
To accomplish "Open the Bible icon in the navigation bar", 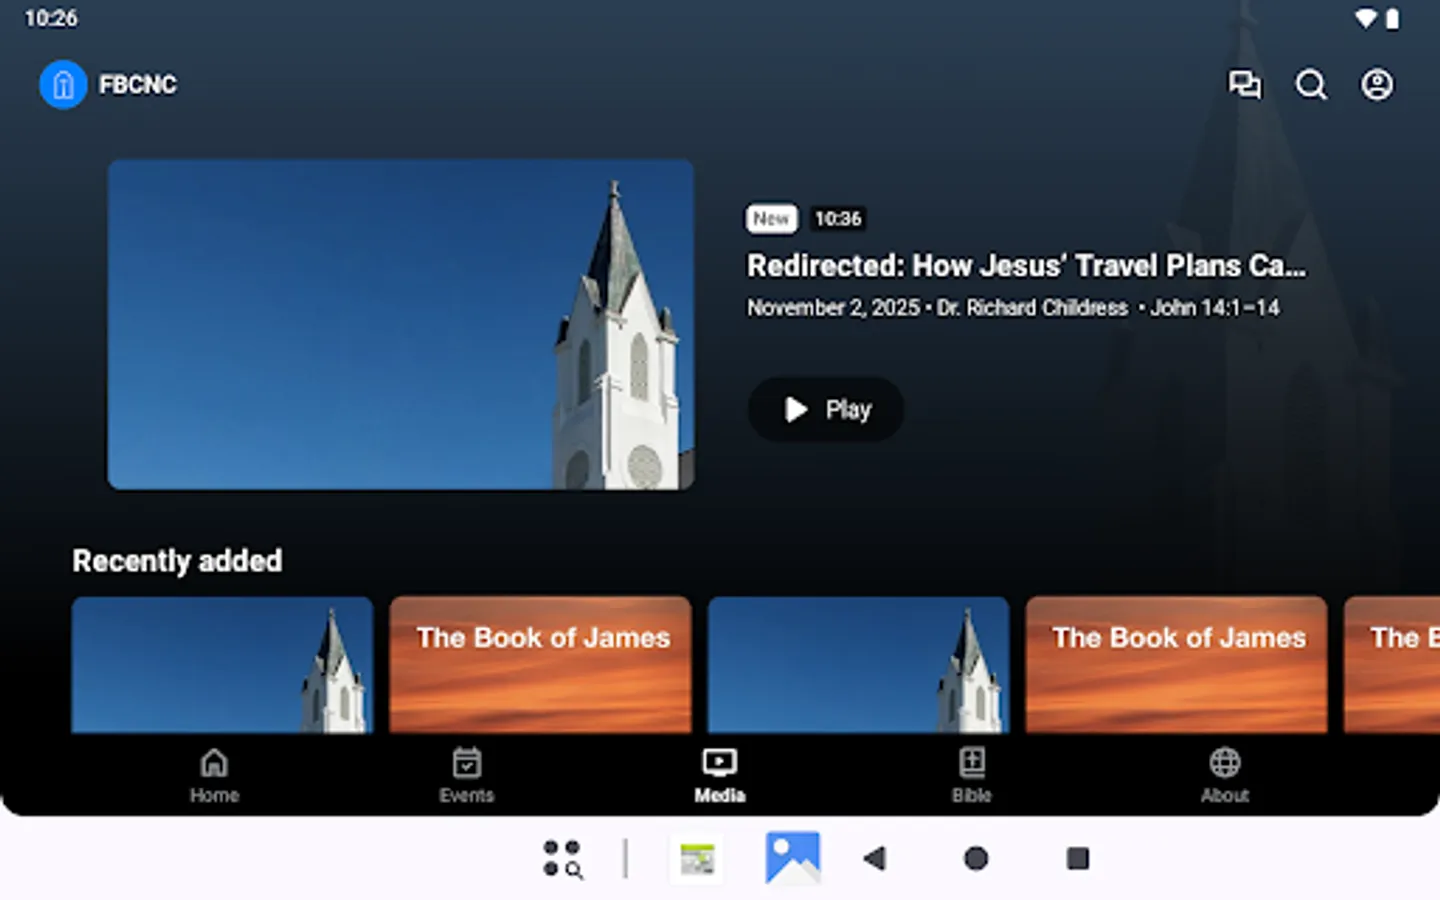I will coord(972,763).
